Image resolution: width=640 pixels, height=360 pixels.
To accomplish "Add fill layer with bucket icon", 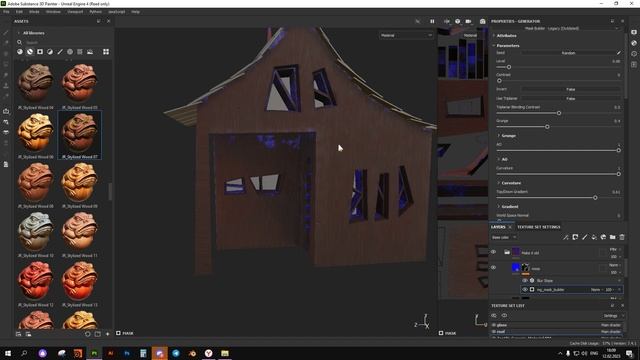I will pos(594,237).
